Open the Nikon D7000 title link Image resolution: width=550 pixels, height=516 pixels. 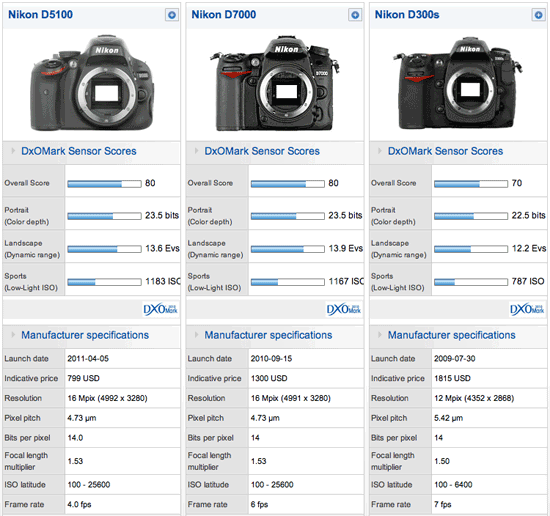[x=223, y=15]
